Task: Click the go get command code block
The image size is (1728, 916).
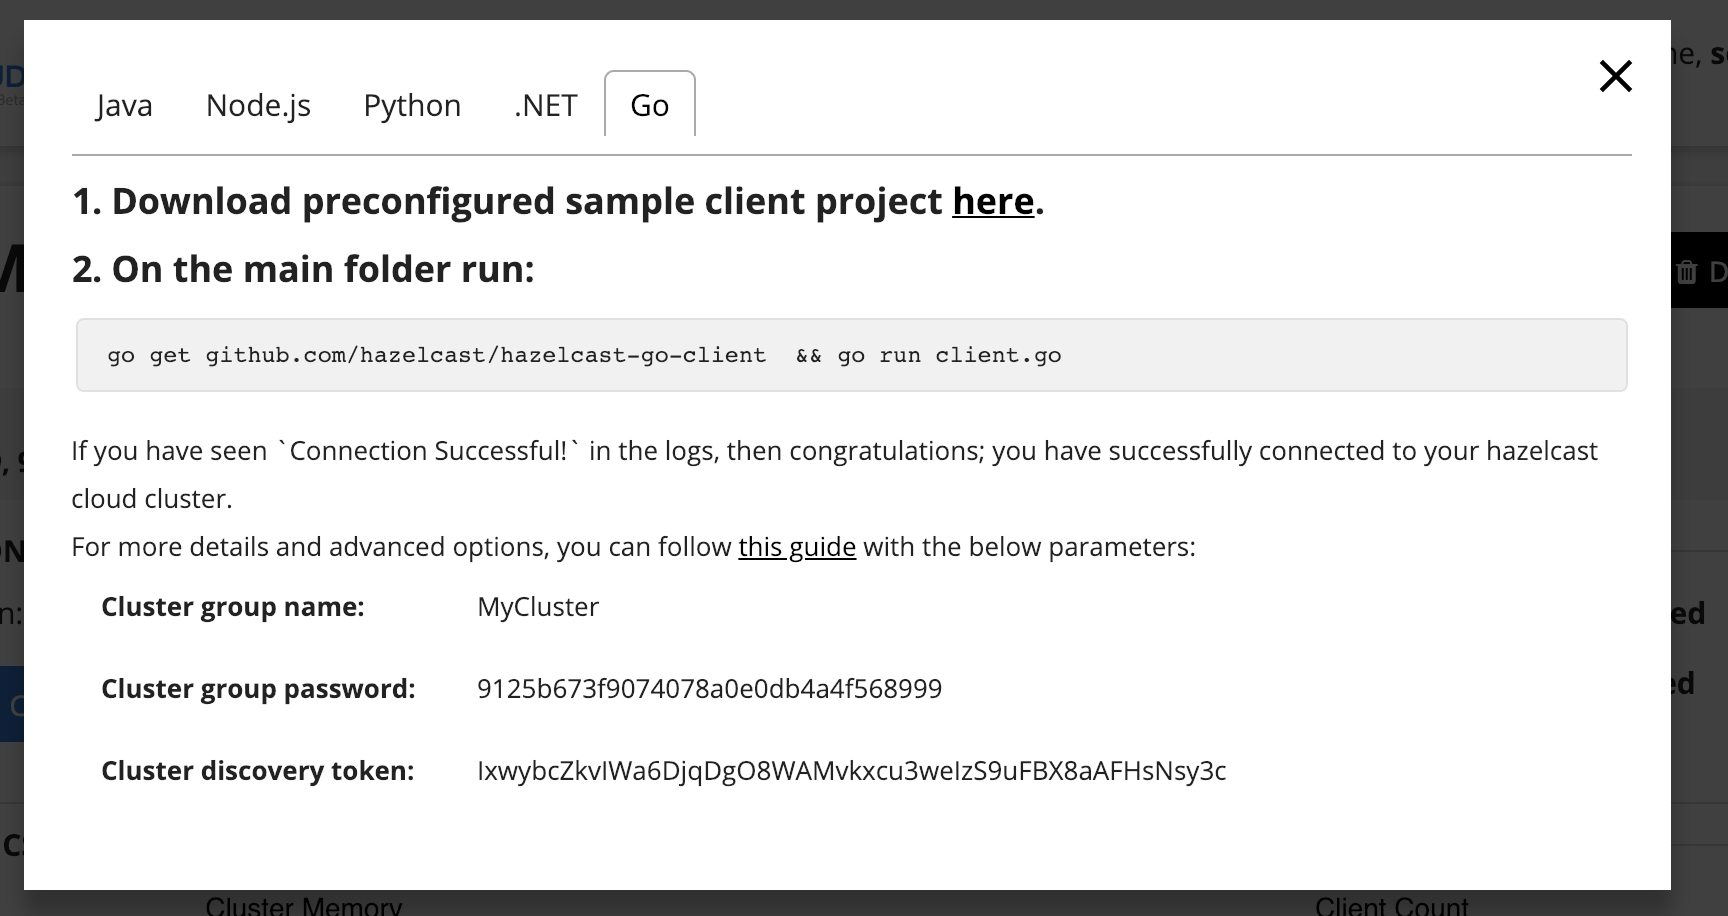Action: [852, 355]
